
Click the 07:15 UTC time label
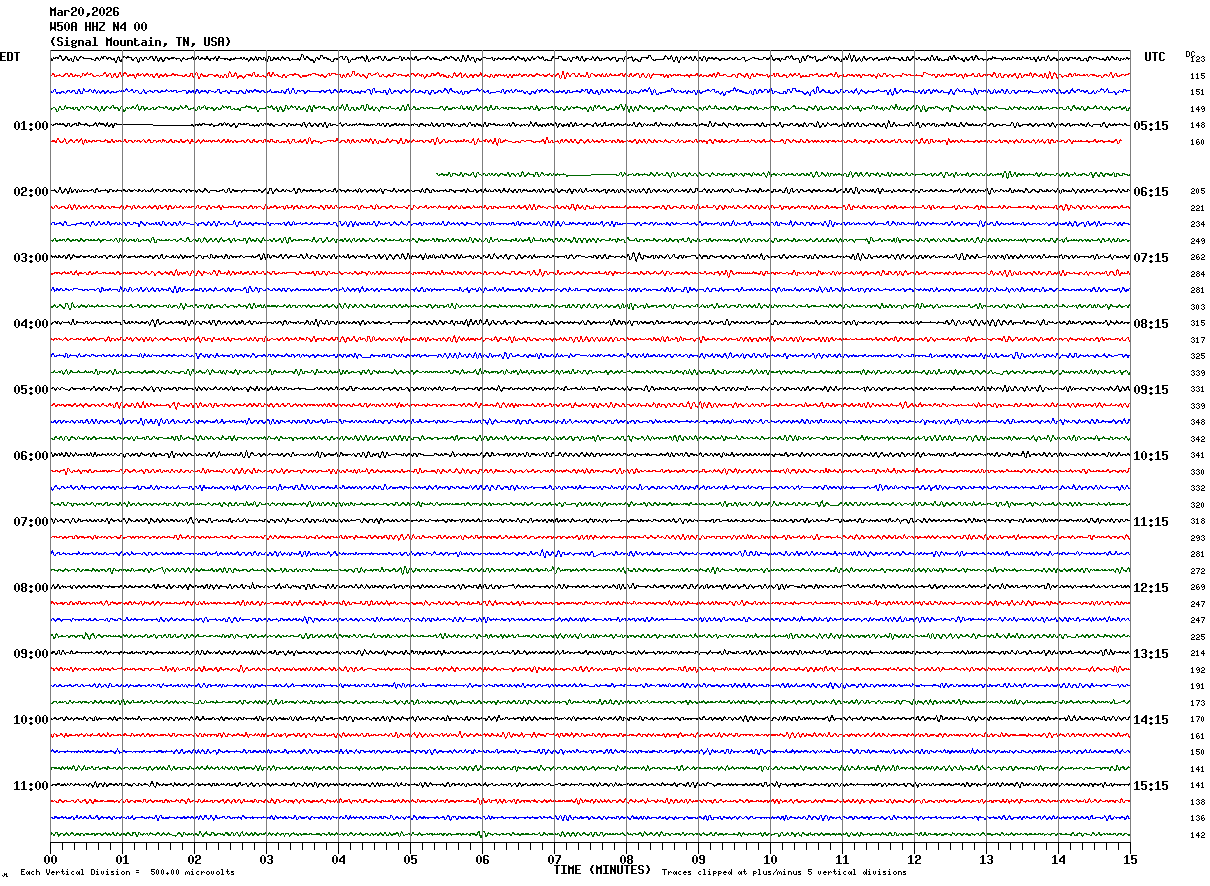[1151, 258]
